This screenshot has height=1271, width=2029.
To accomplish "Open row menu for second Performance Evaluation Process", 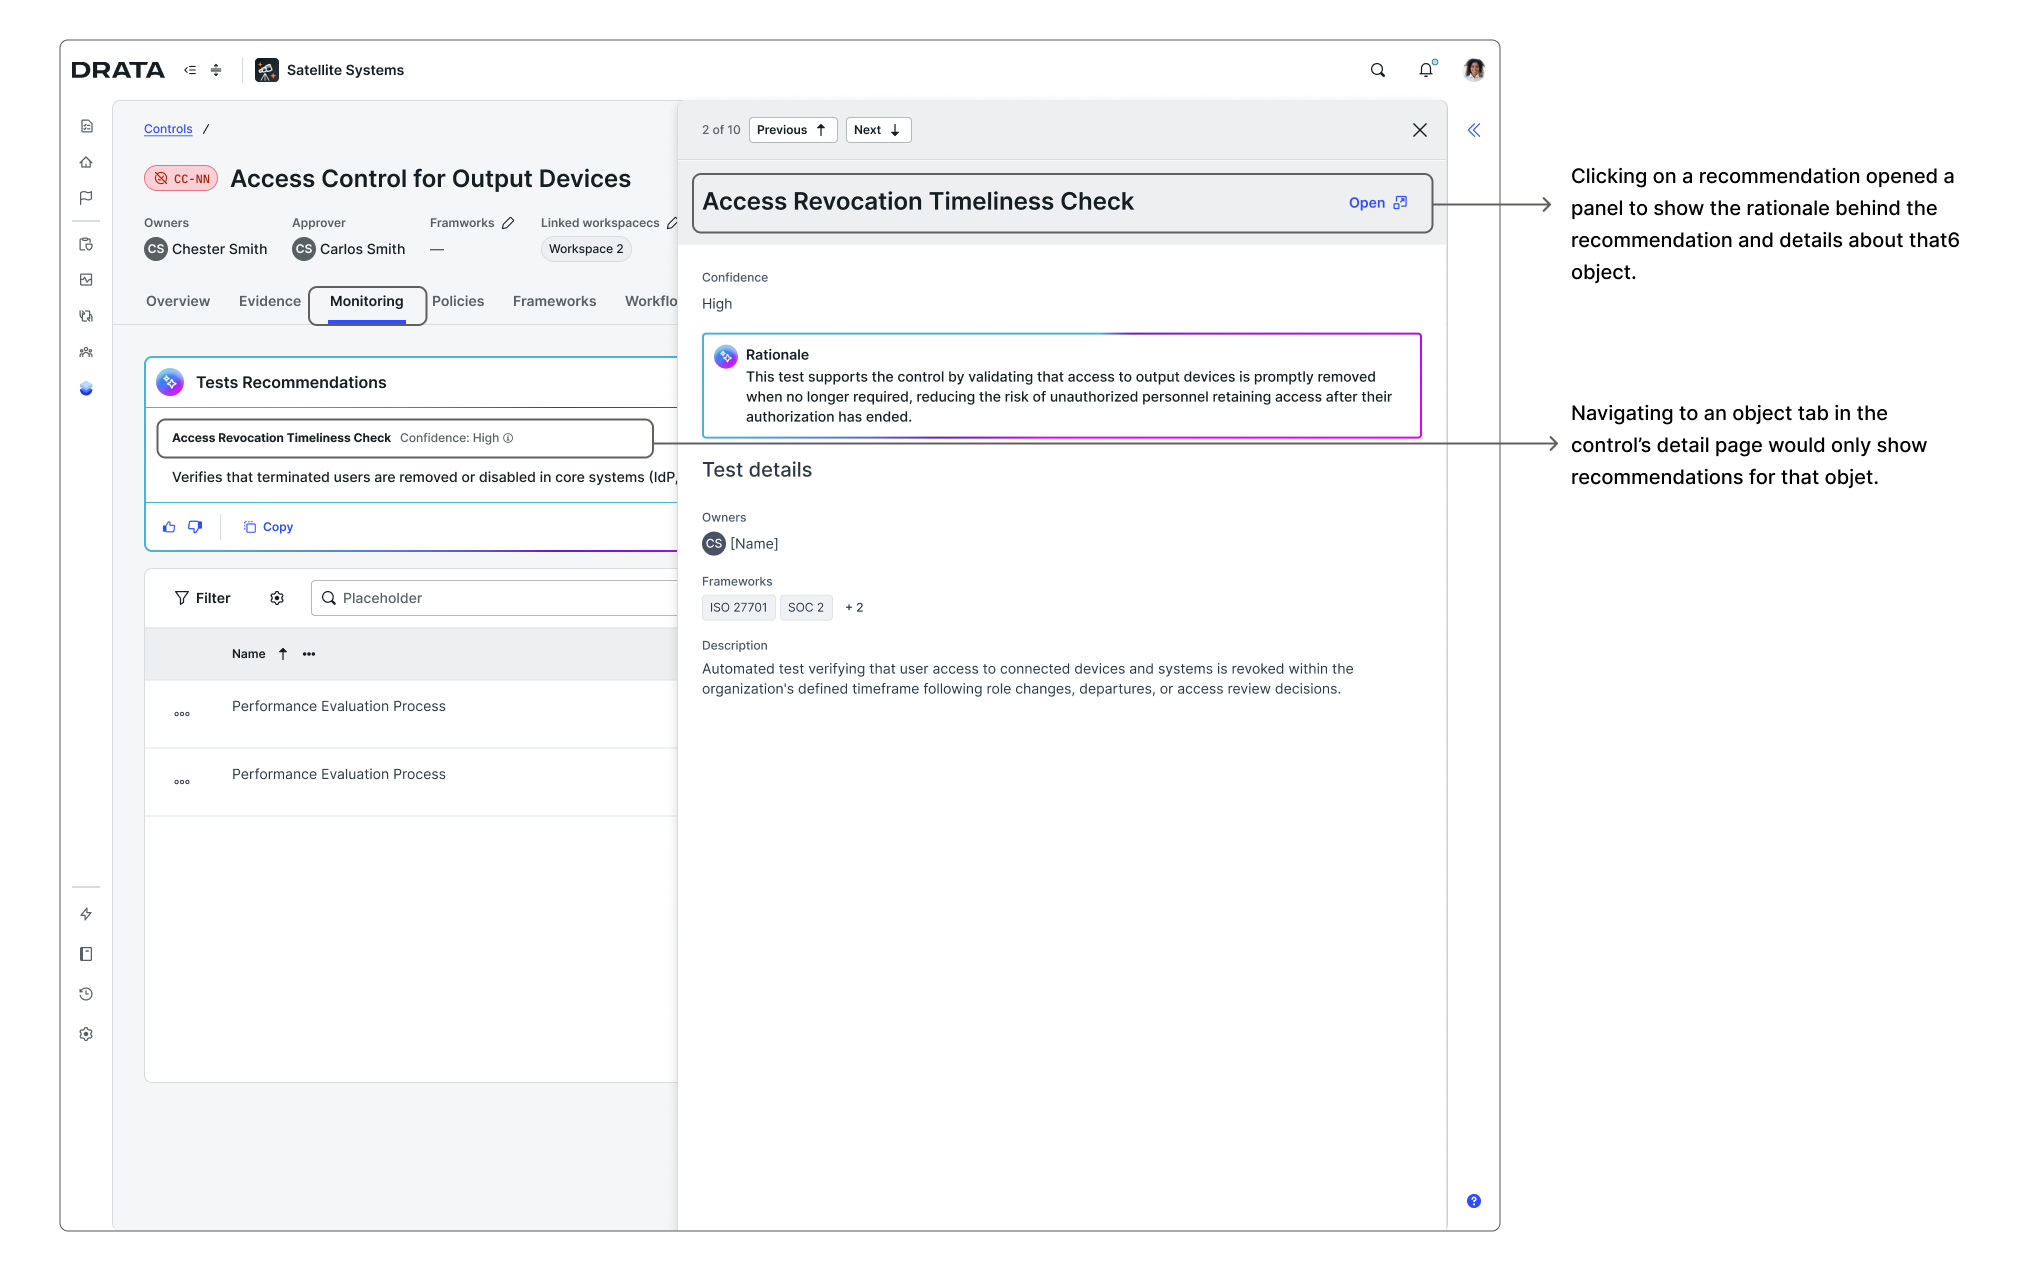I will [x=182, y=782].
